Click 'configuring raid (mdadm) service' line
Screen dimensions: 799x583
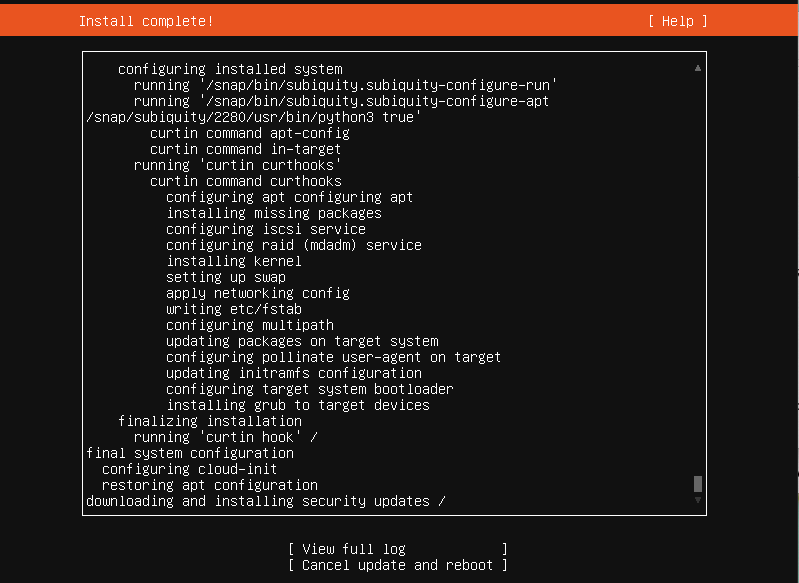click(294, 245)
